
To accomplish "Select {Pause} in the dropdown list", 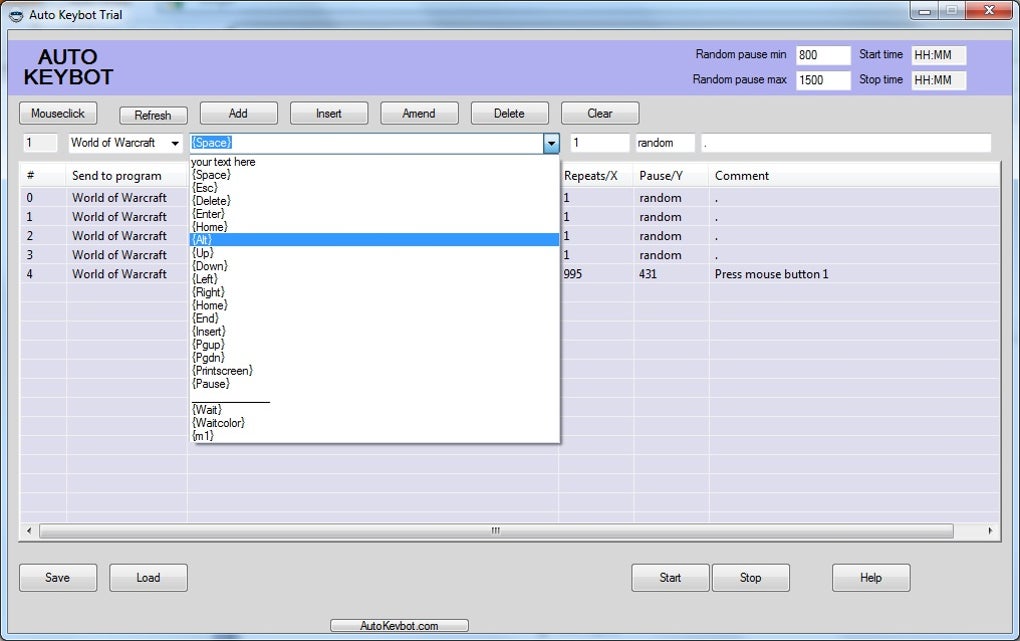I will pyautogui.click(x=375, y=383).
